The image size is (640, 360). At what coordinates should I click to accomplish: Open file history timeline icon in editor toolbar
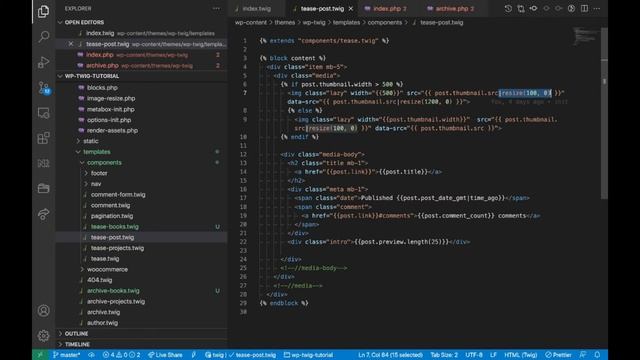tap(508, 9)
